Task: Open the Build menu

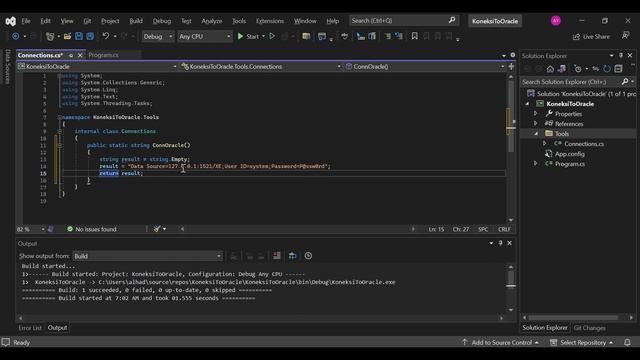Action: (x=136, y=21)
